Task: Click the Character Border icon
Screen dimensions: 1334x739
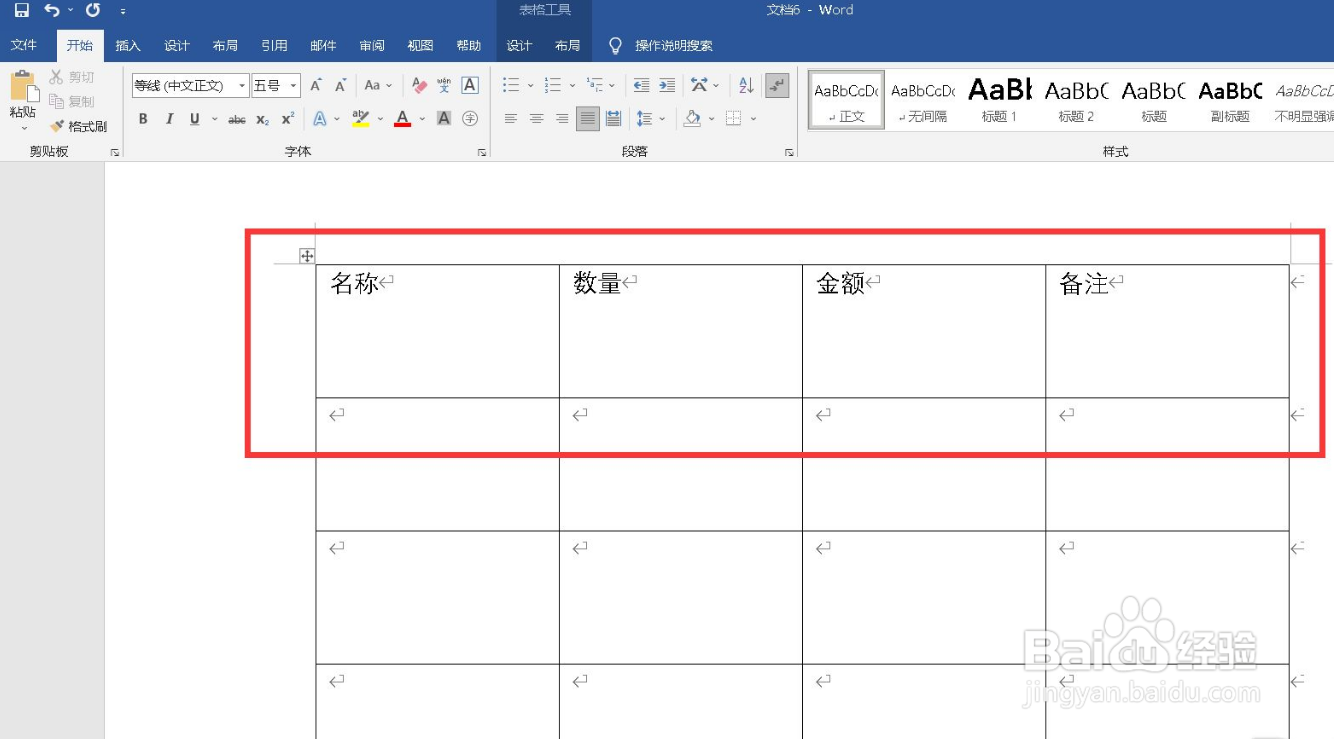Action: [470, 86]
